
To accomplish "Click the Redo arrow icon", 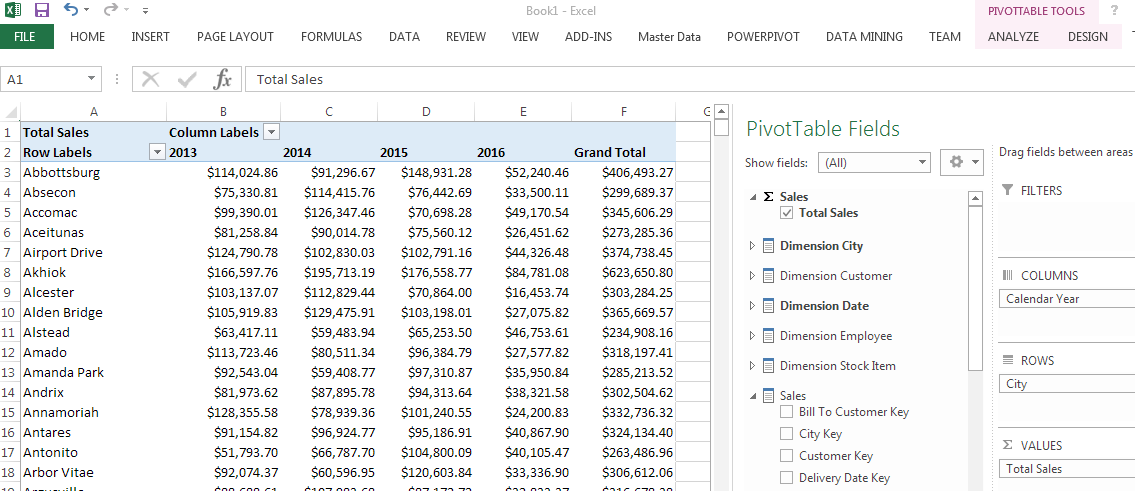I will click(x=110, y=10).
